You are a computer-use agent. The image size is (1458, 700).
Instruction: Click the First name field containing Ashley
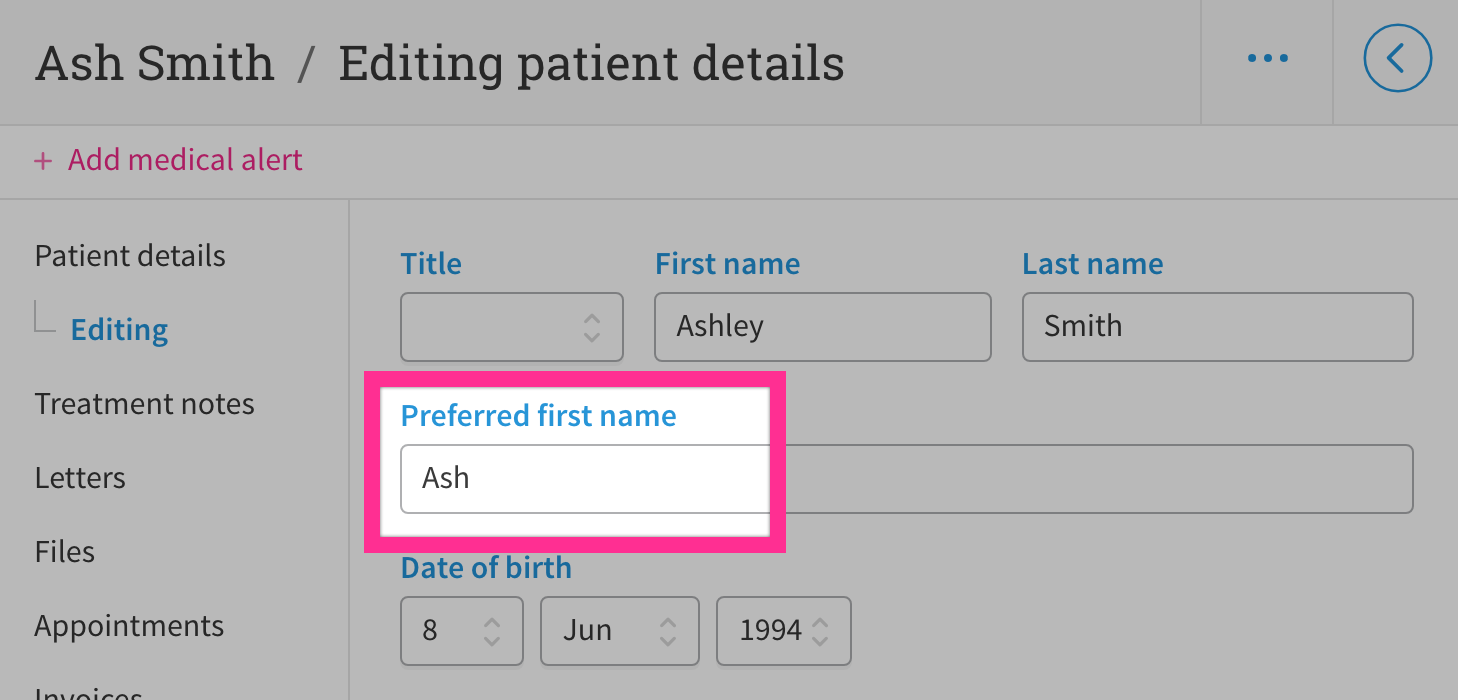click(x=822, y=326)
